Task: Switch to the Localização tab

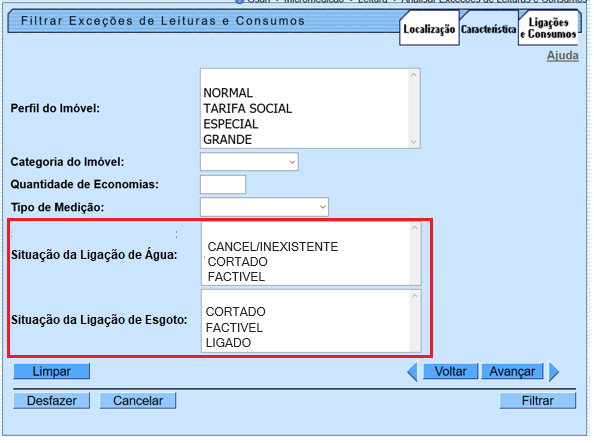Action: 429,29
